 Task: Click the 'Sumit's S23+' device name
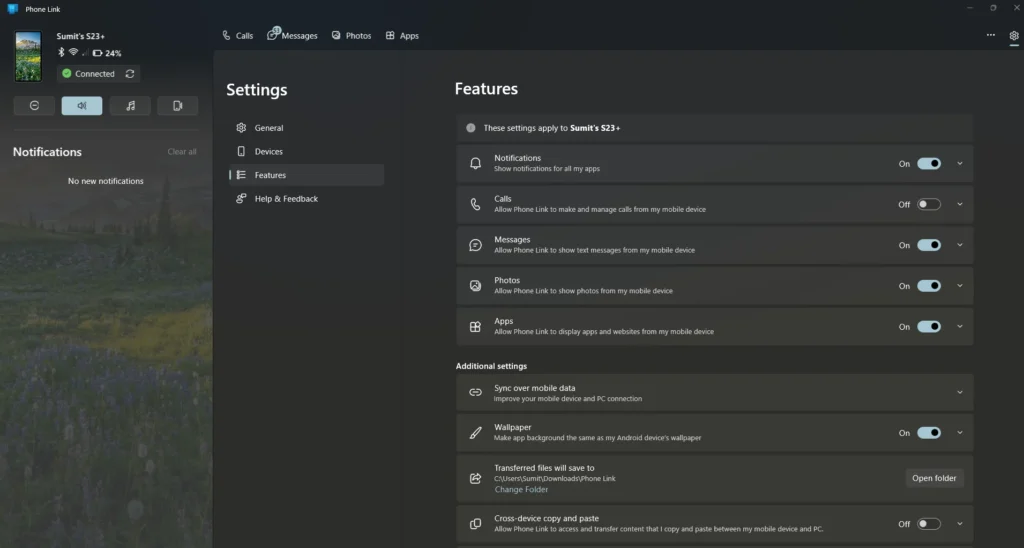pyautogui.click(x=80, y=37)
